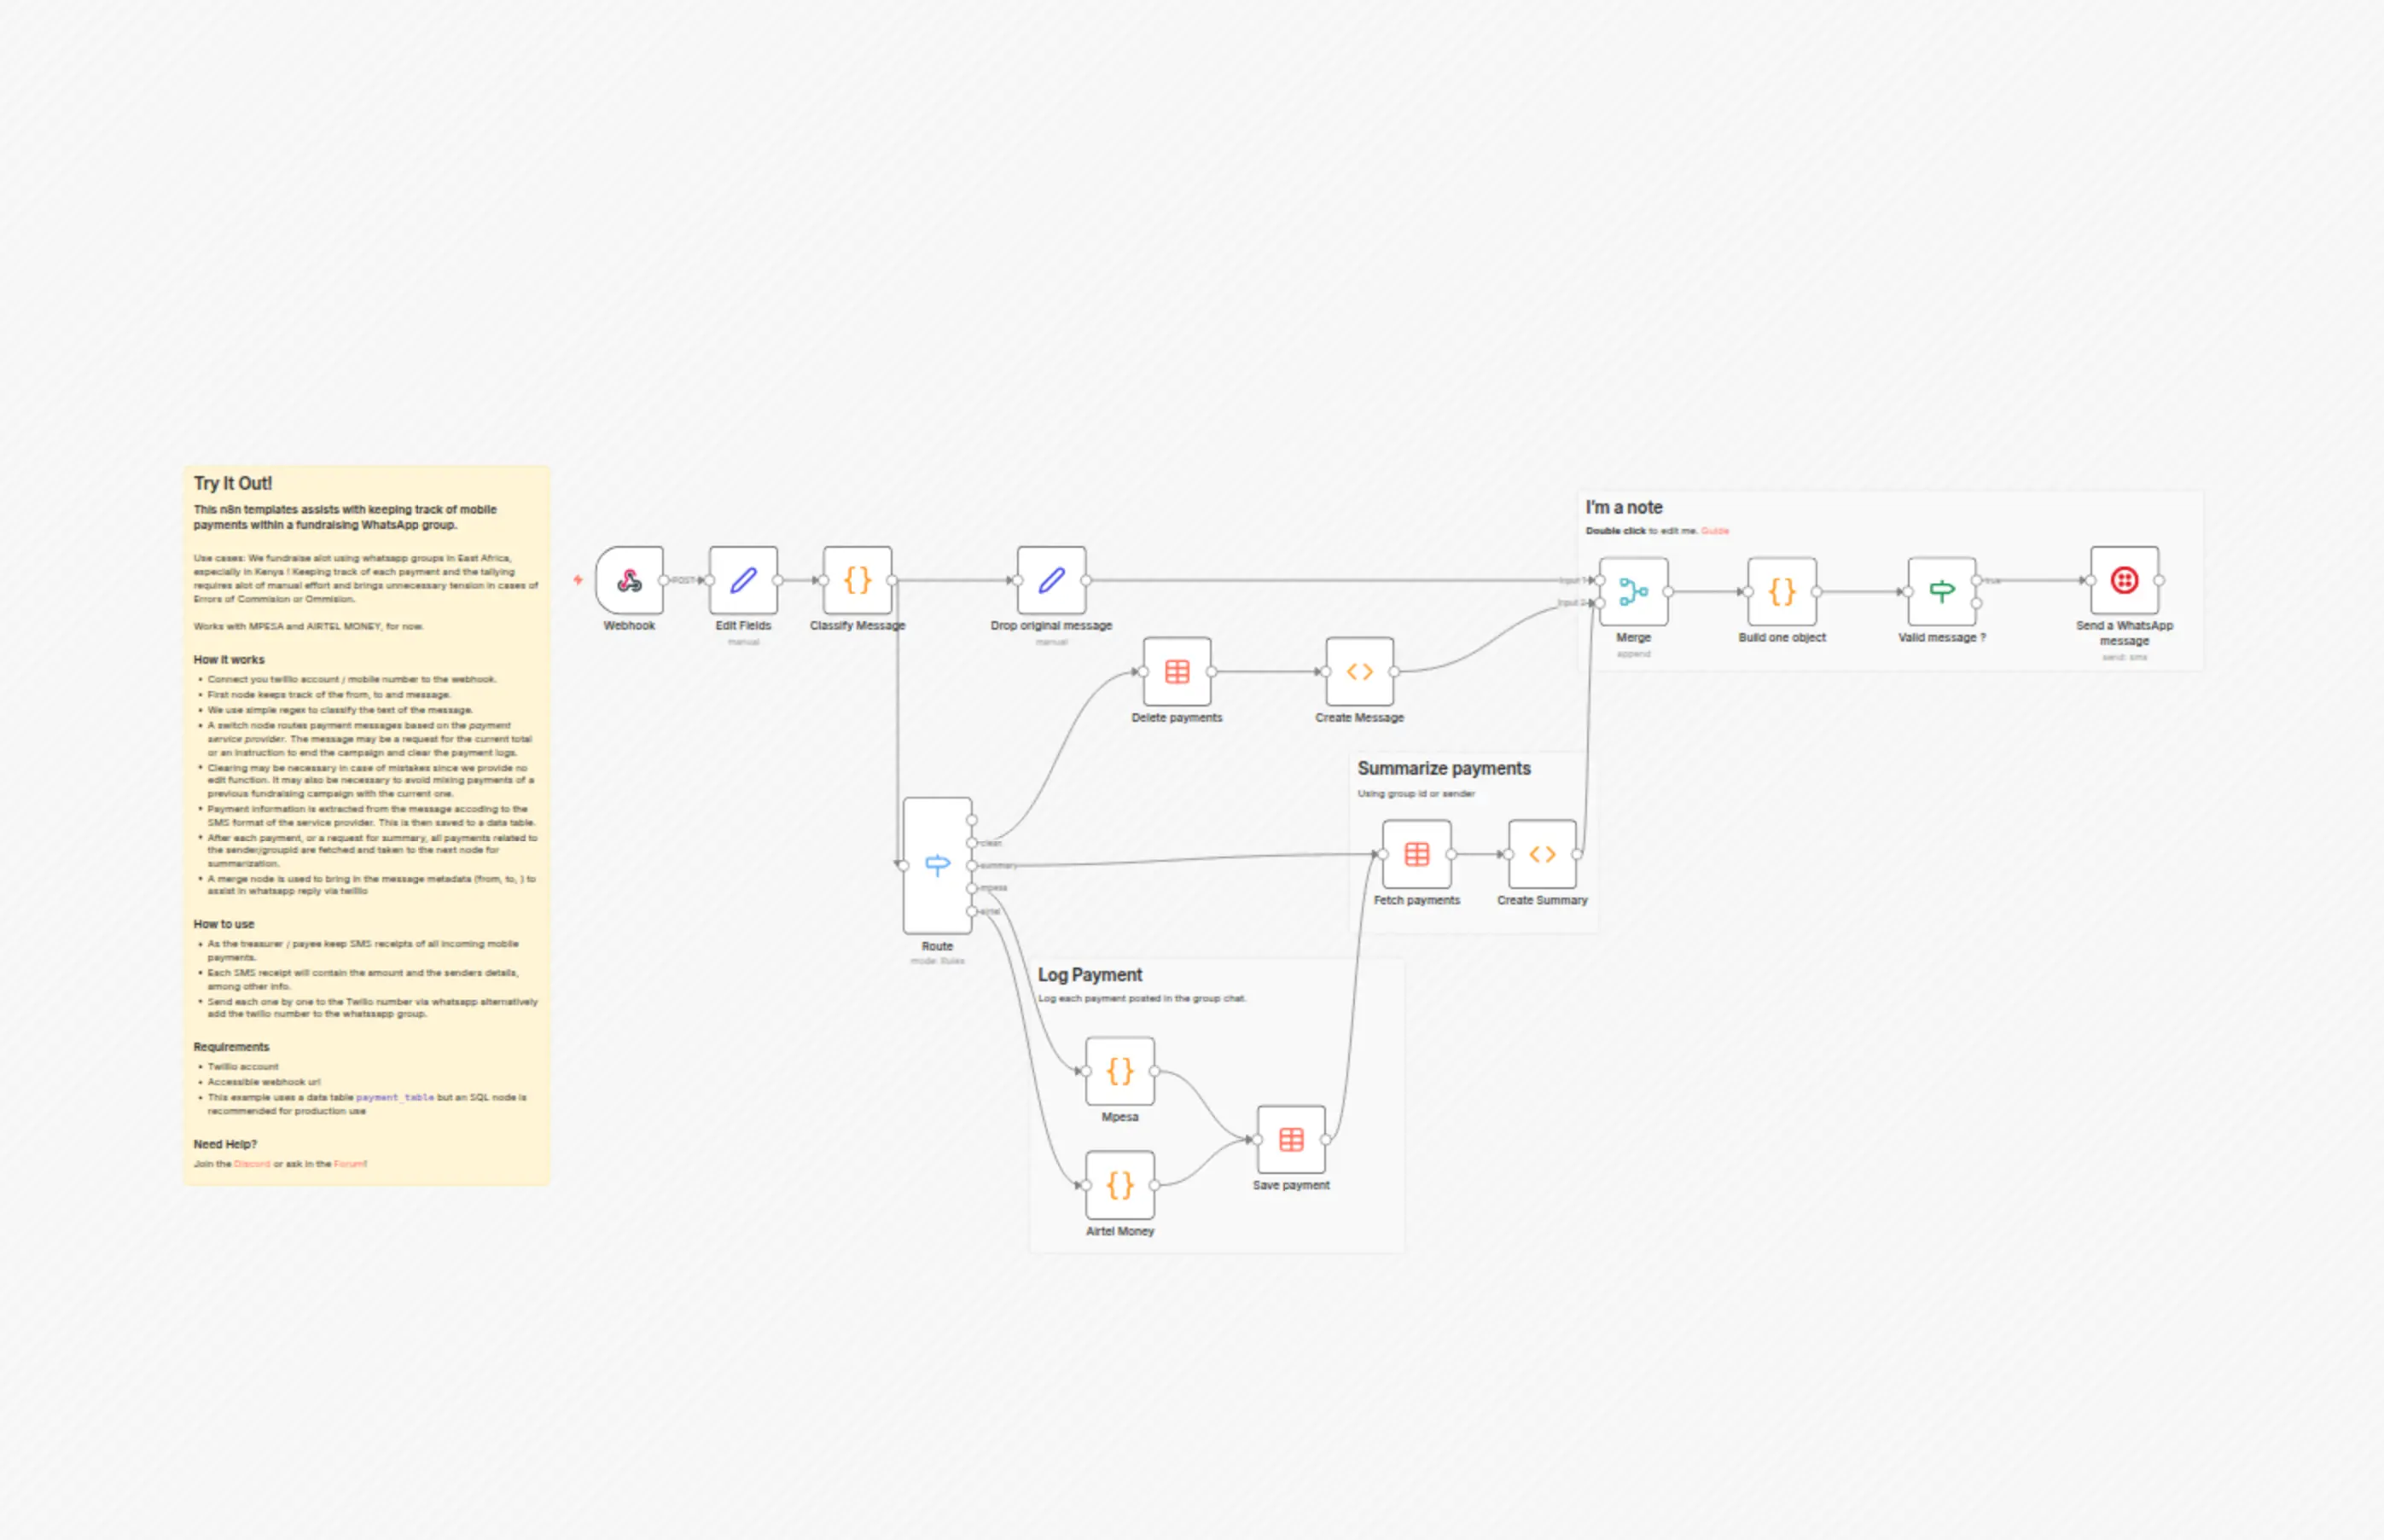Open the Discord link in the note
Screen dimensions: 2384x1540
pyautogui.click(x=252, y=1164)
